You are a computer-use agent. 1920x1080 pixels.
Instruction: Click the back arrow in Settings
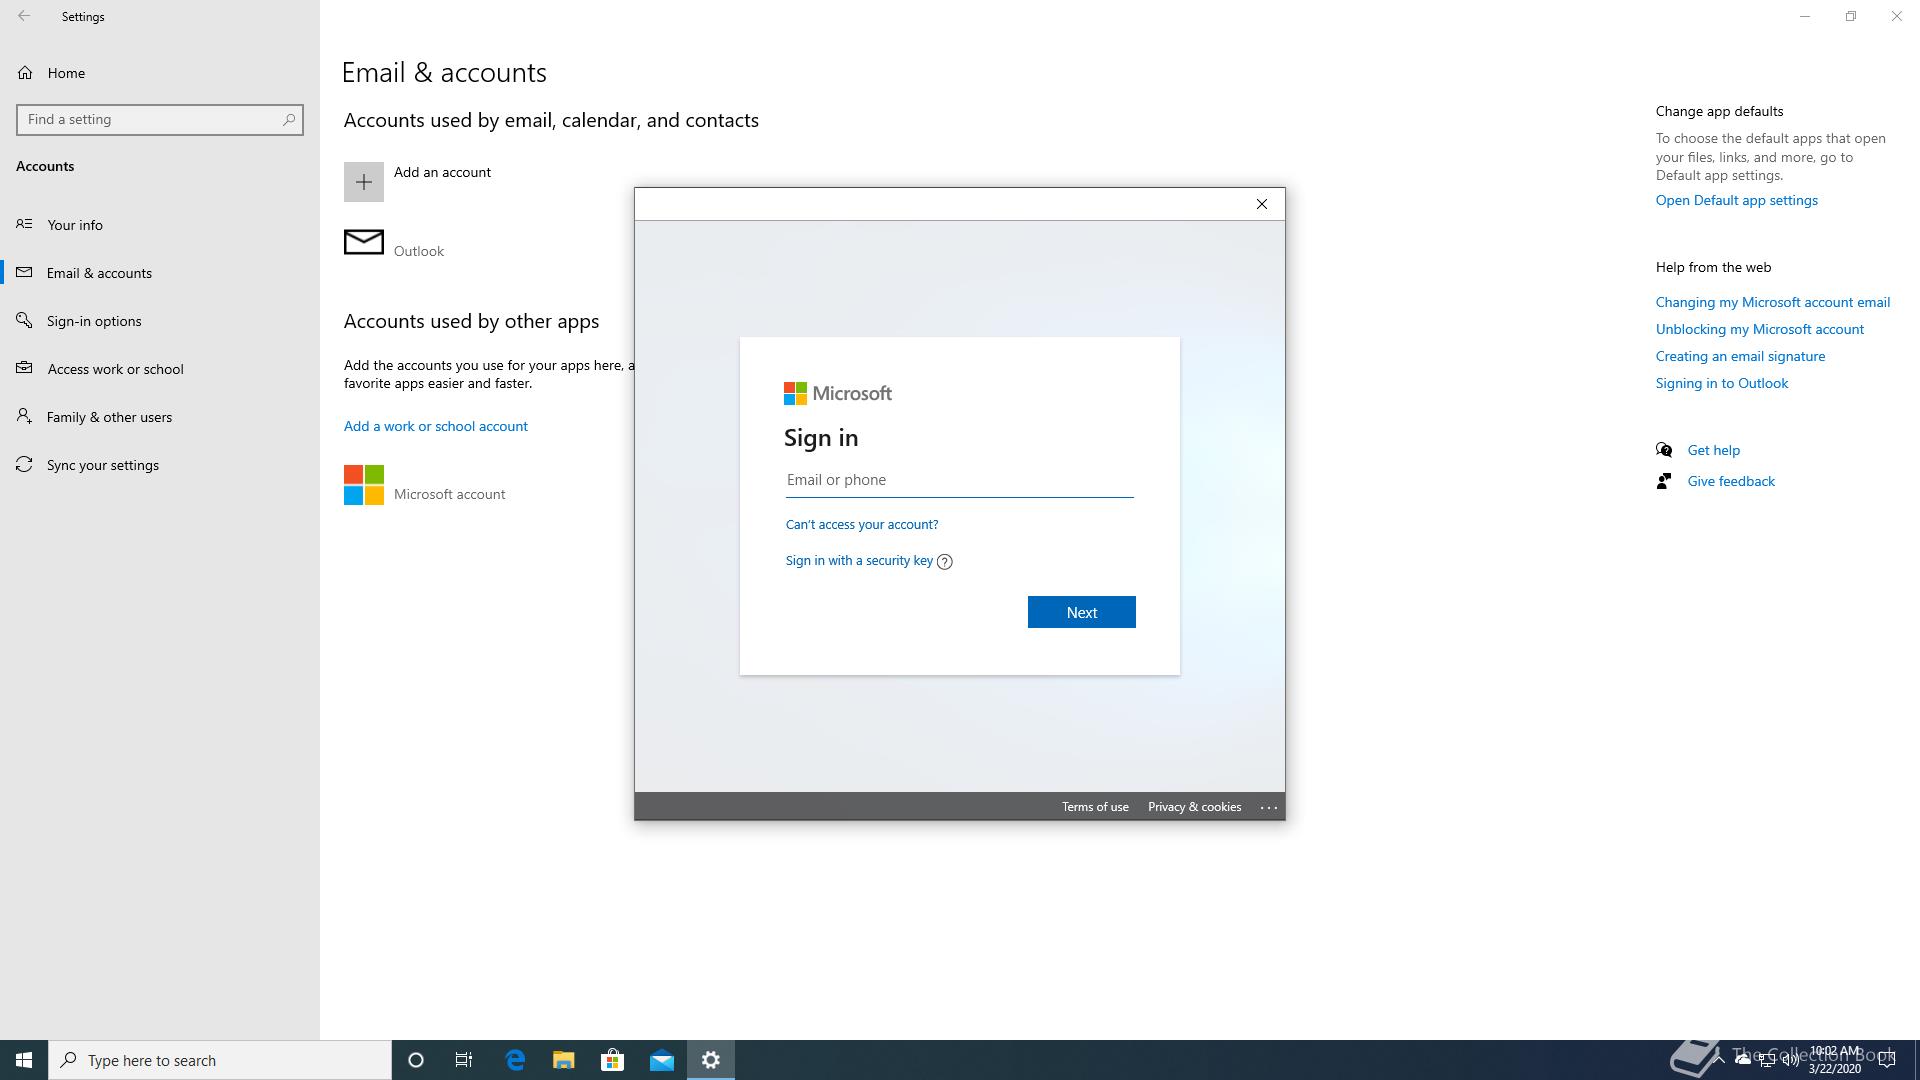(24, 16)
